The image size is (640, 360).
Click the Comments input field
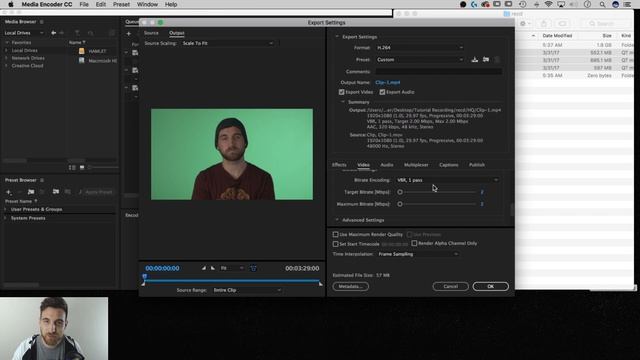[x=438, y=71]
